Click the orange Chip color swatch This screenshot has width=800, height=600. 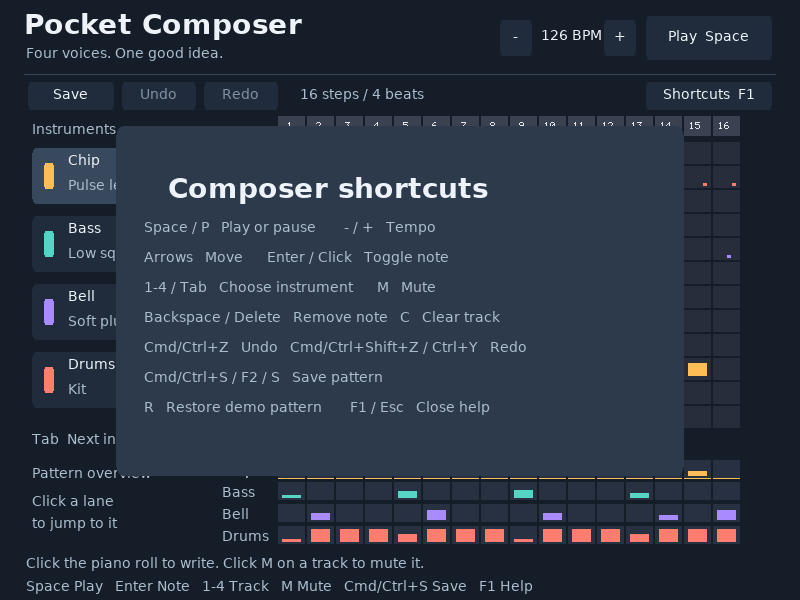(x=49, y=176)
